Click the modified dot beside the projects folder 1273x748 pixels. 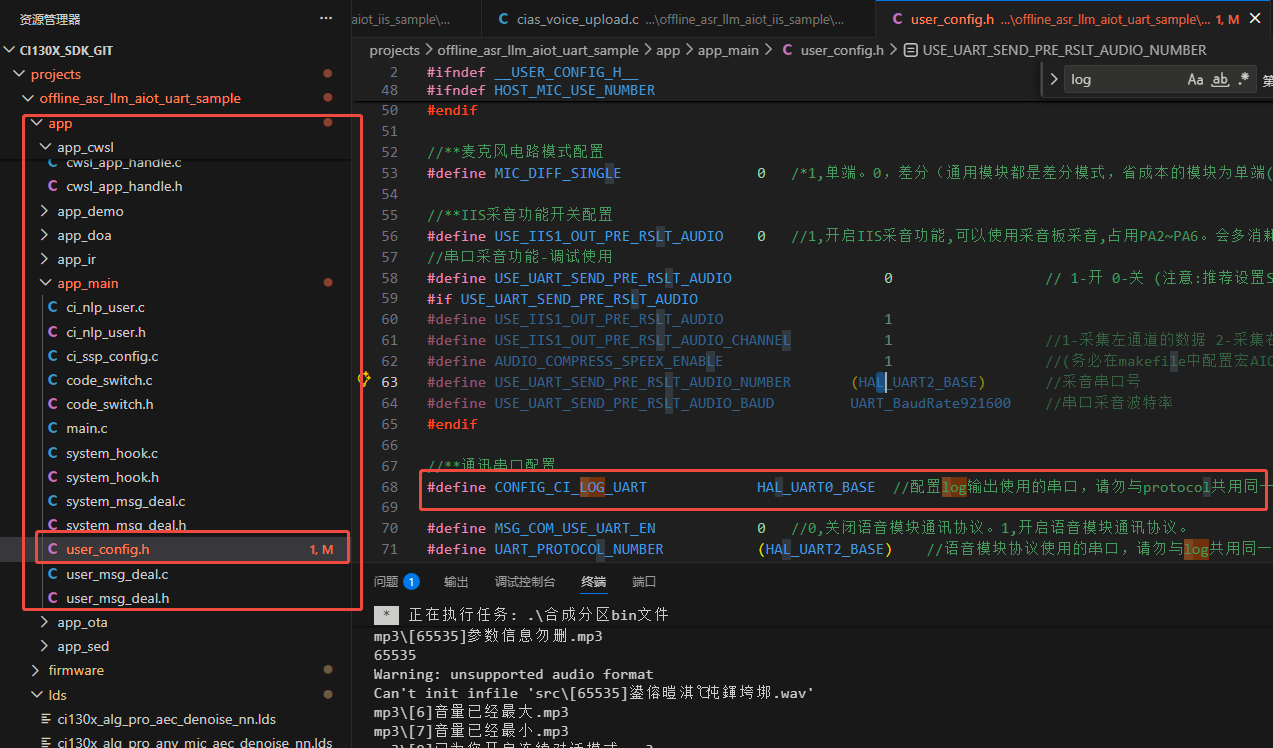tap(327, 73)
